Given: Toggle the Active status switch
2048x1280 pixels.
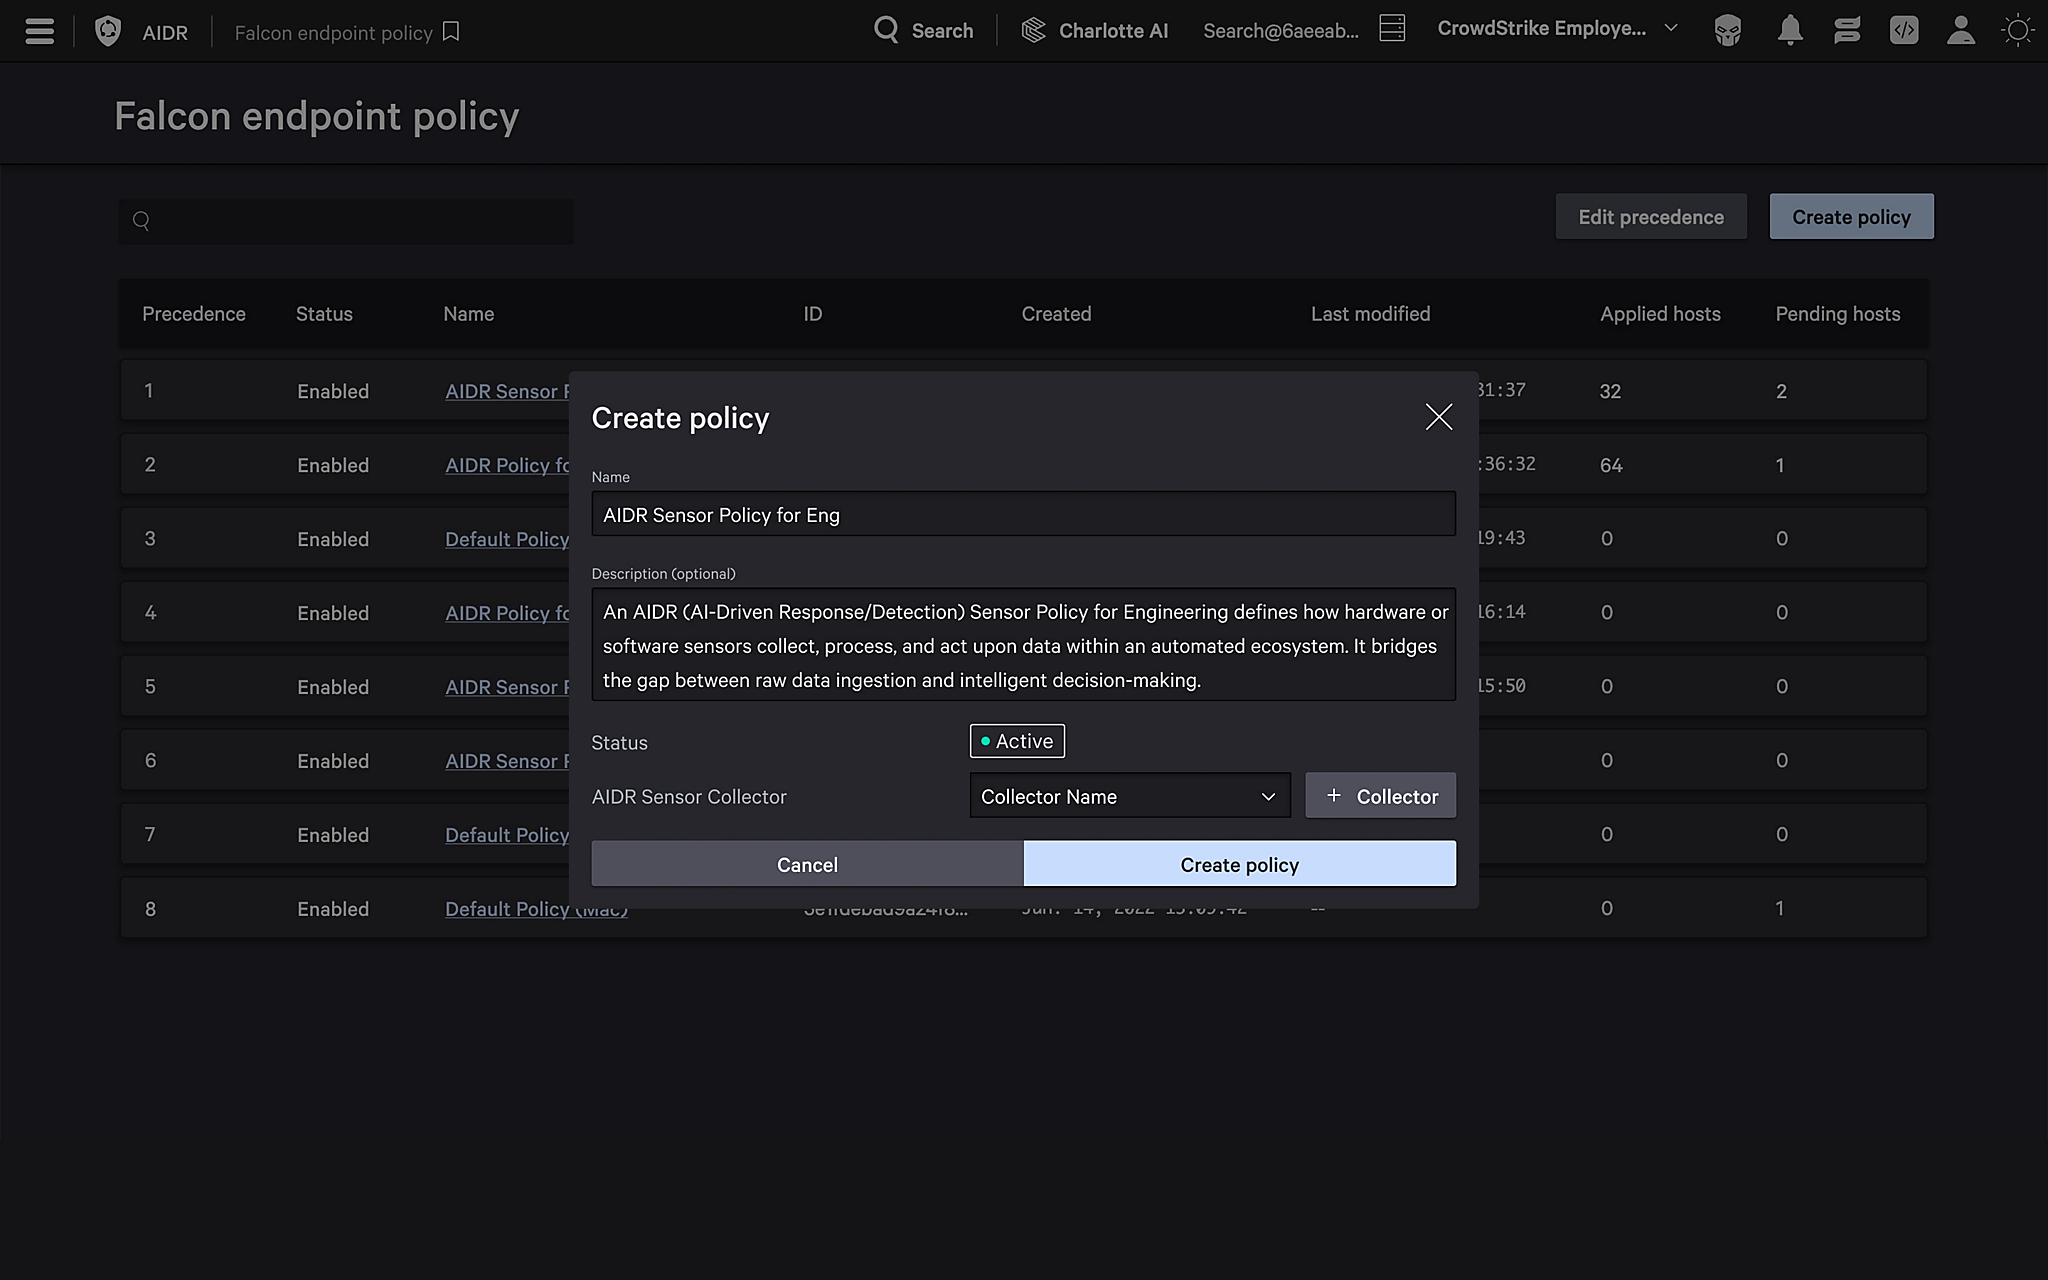Looking at the screenshot, I should [1017, 741].
